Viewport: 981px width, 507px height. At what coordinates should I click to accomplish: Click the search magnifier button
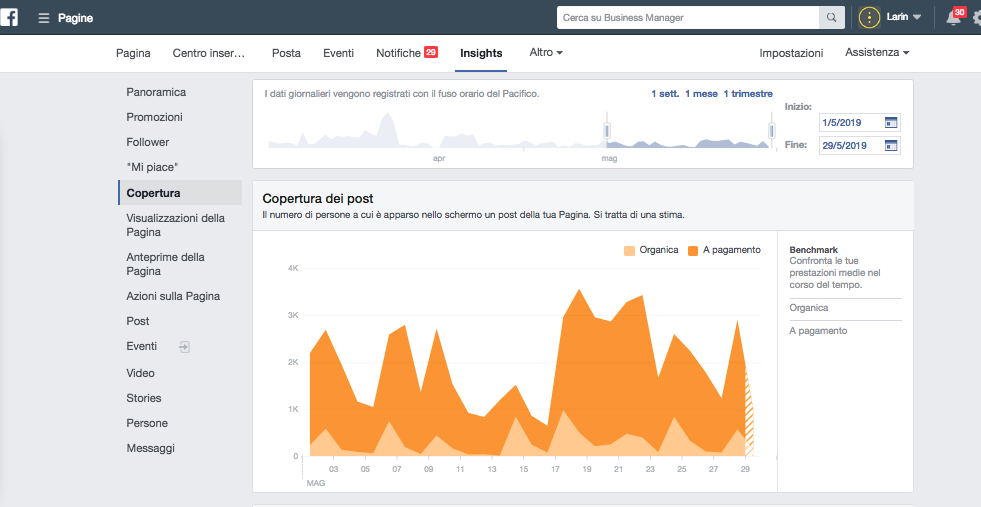[831, 18]
